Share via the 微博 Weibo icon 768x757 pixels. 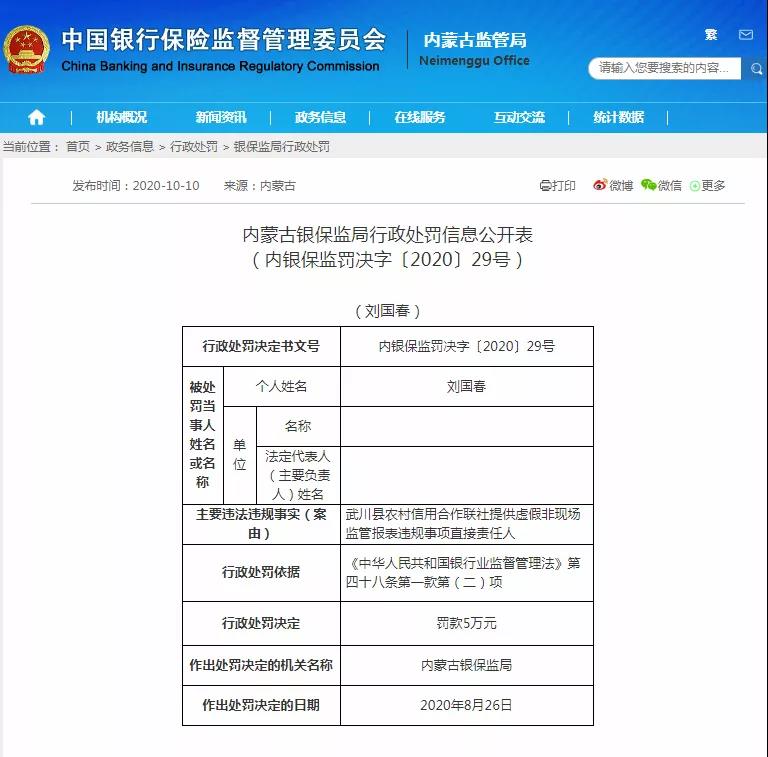pyautogui.click(x=600, y=185)
